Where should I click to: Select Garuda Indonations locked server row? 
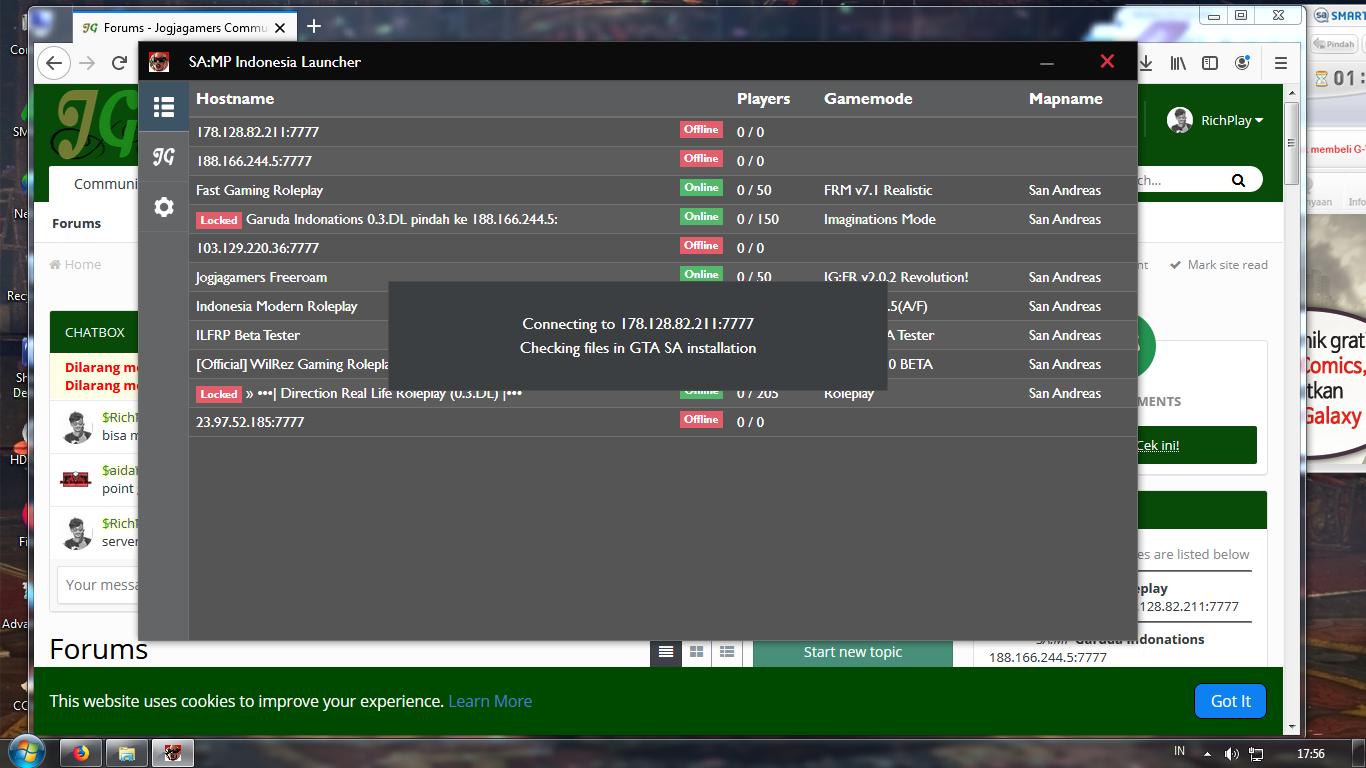pos(663,219)
